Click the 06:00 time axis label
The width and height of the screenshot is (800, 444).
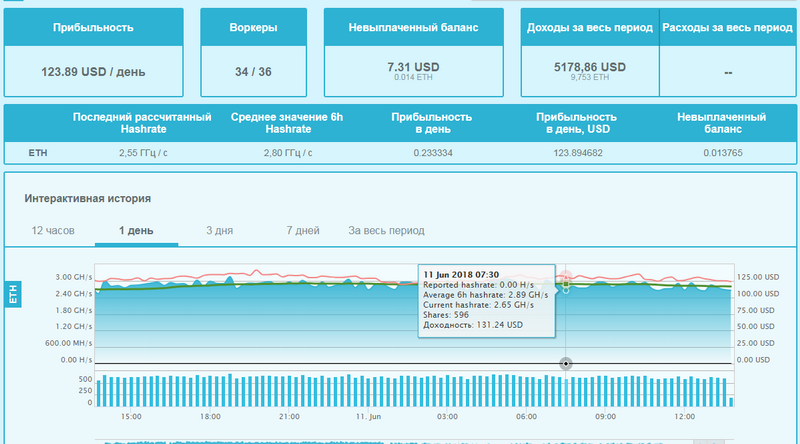[527, 416]
